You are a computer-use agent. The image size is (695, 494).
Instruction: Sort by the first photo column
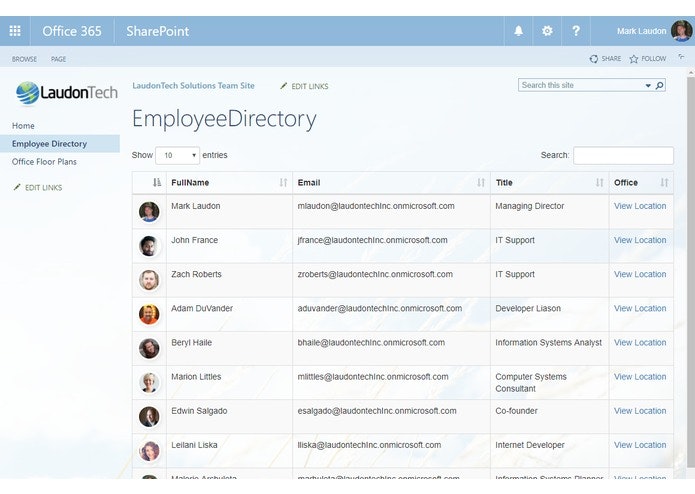click(157, 182)
